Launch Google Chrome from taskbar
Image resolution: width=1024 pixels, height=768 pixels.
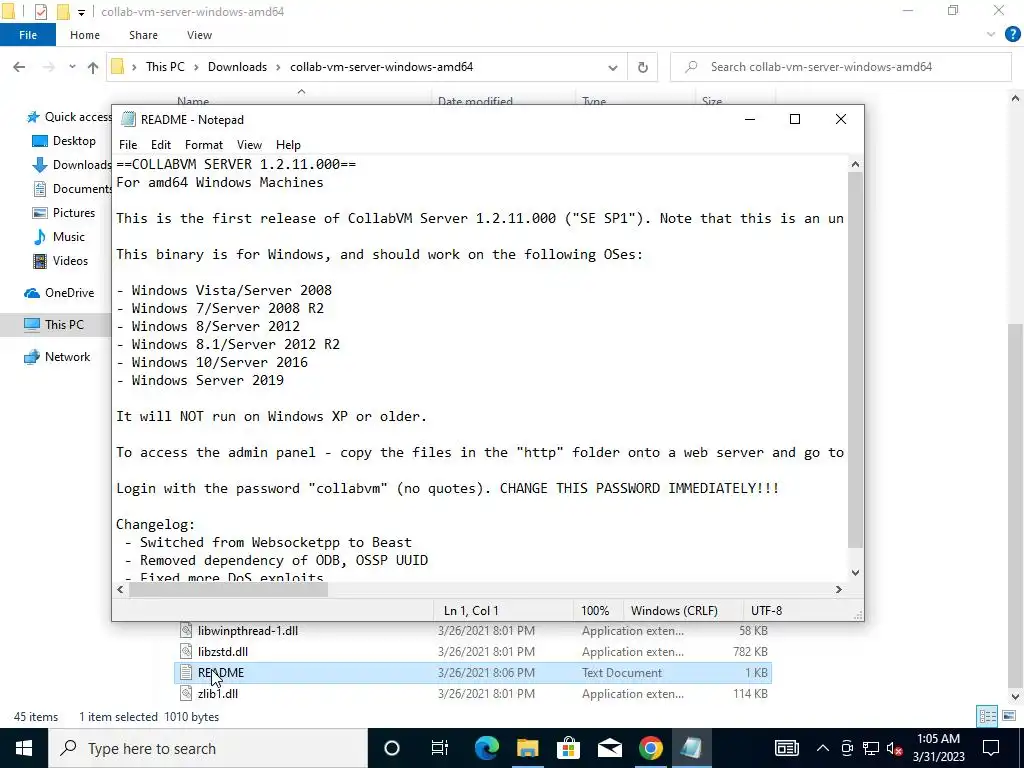(x=650, y=748)
